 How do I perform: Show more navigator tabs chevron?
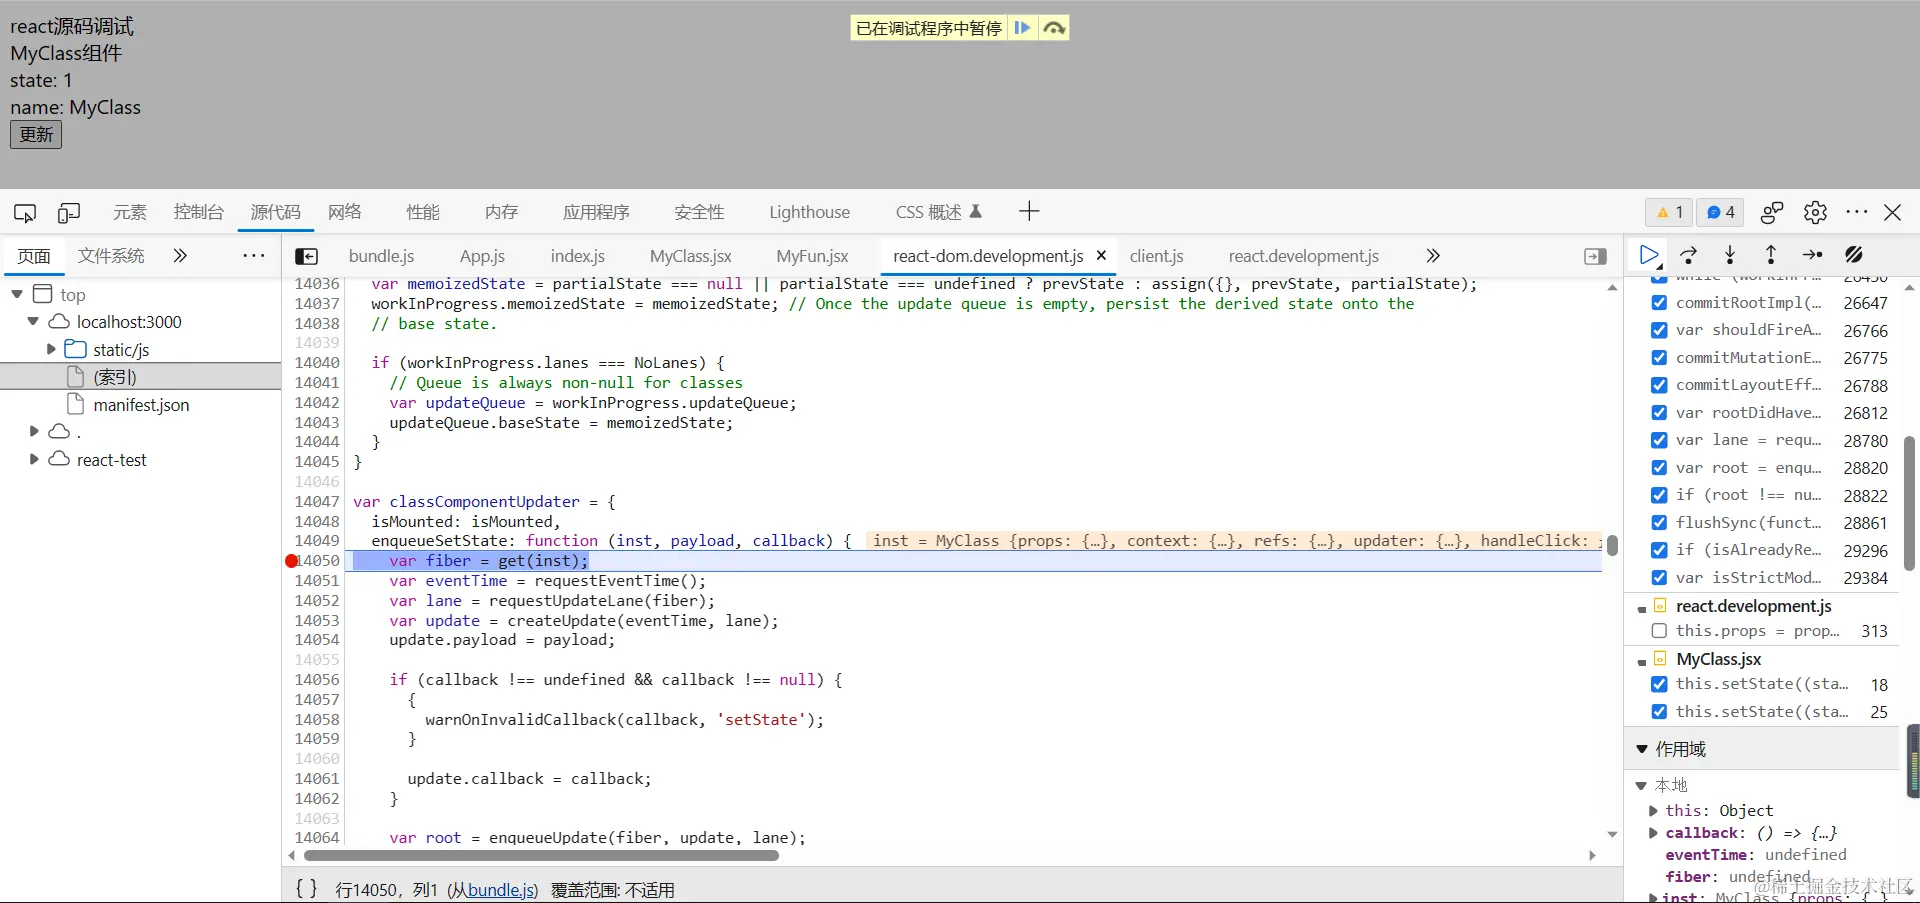point(180,256)
